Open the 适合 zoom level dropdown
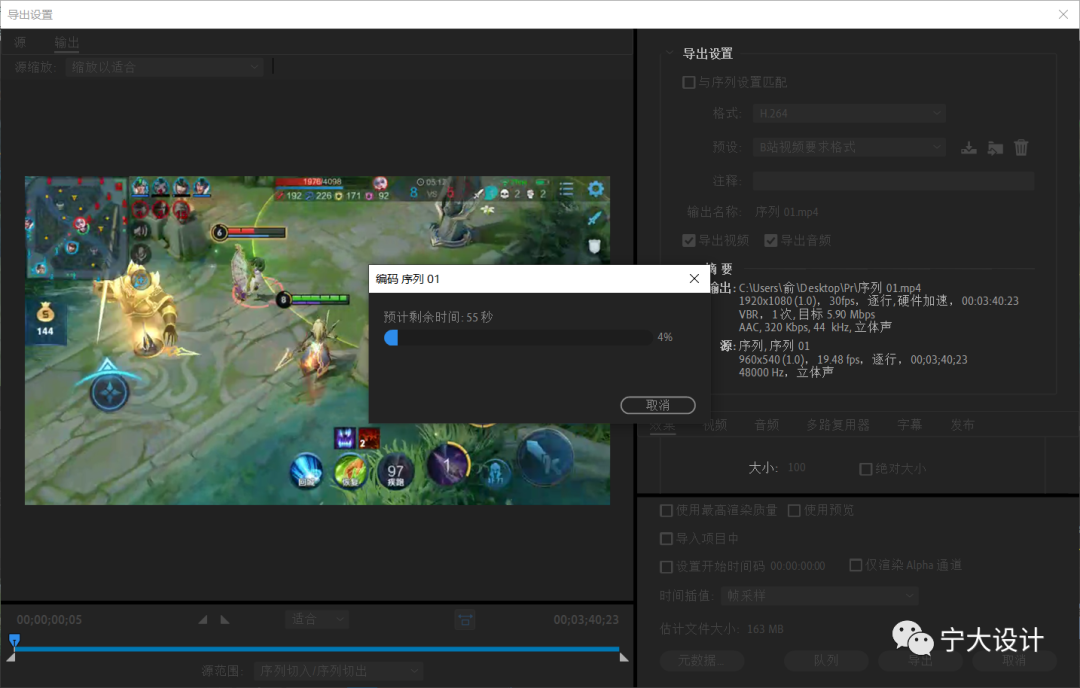Viewport: 1080px width, 688px height. (x=317, y=619)
